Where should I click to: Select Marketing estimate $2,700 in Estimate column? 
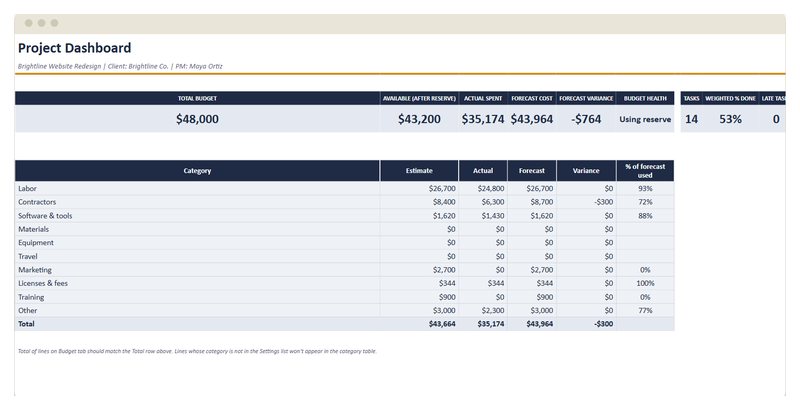pyautogui.click(x=419, y=270)
